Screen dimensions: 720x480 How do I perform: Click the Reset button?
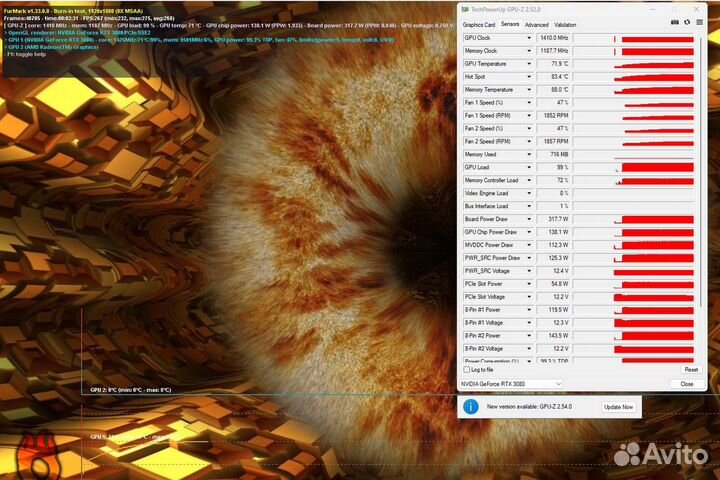tap(691, 369)
